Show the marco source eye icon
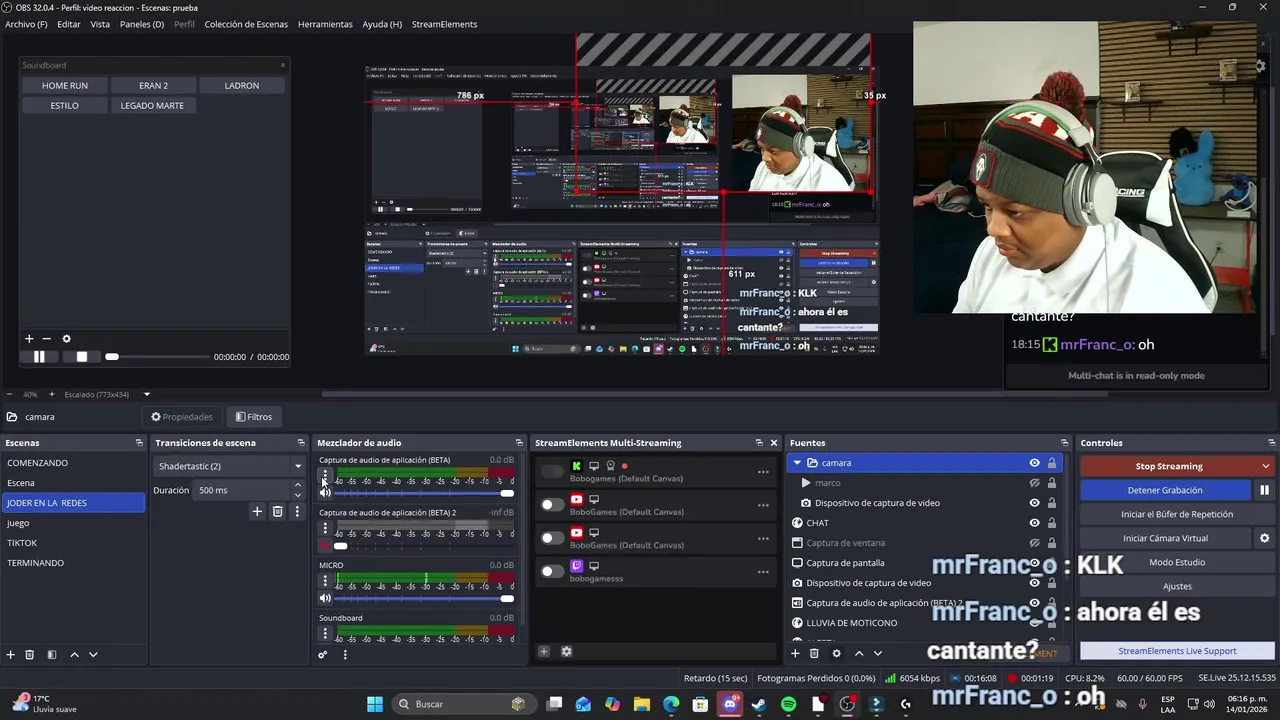1280x720 pixels. pos(1034,483)
